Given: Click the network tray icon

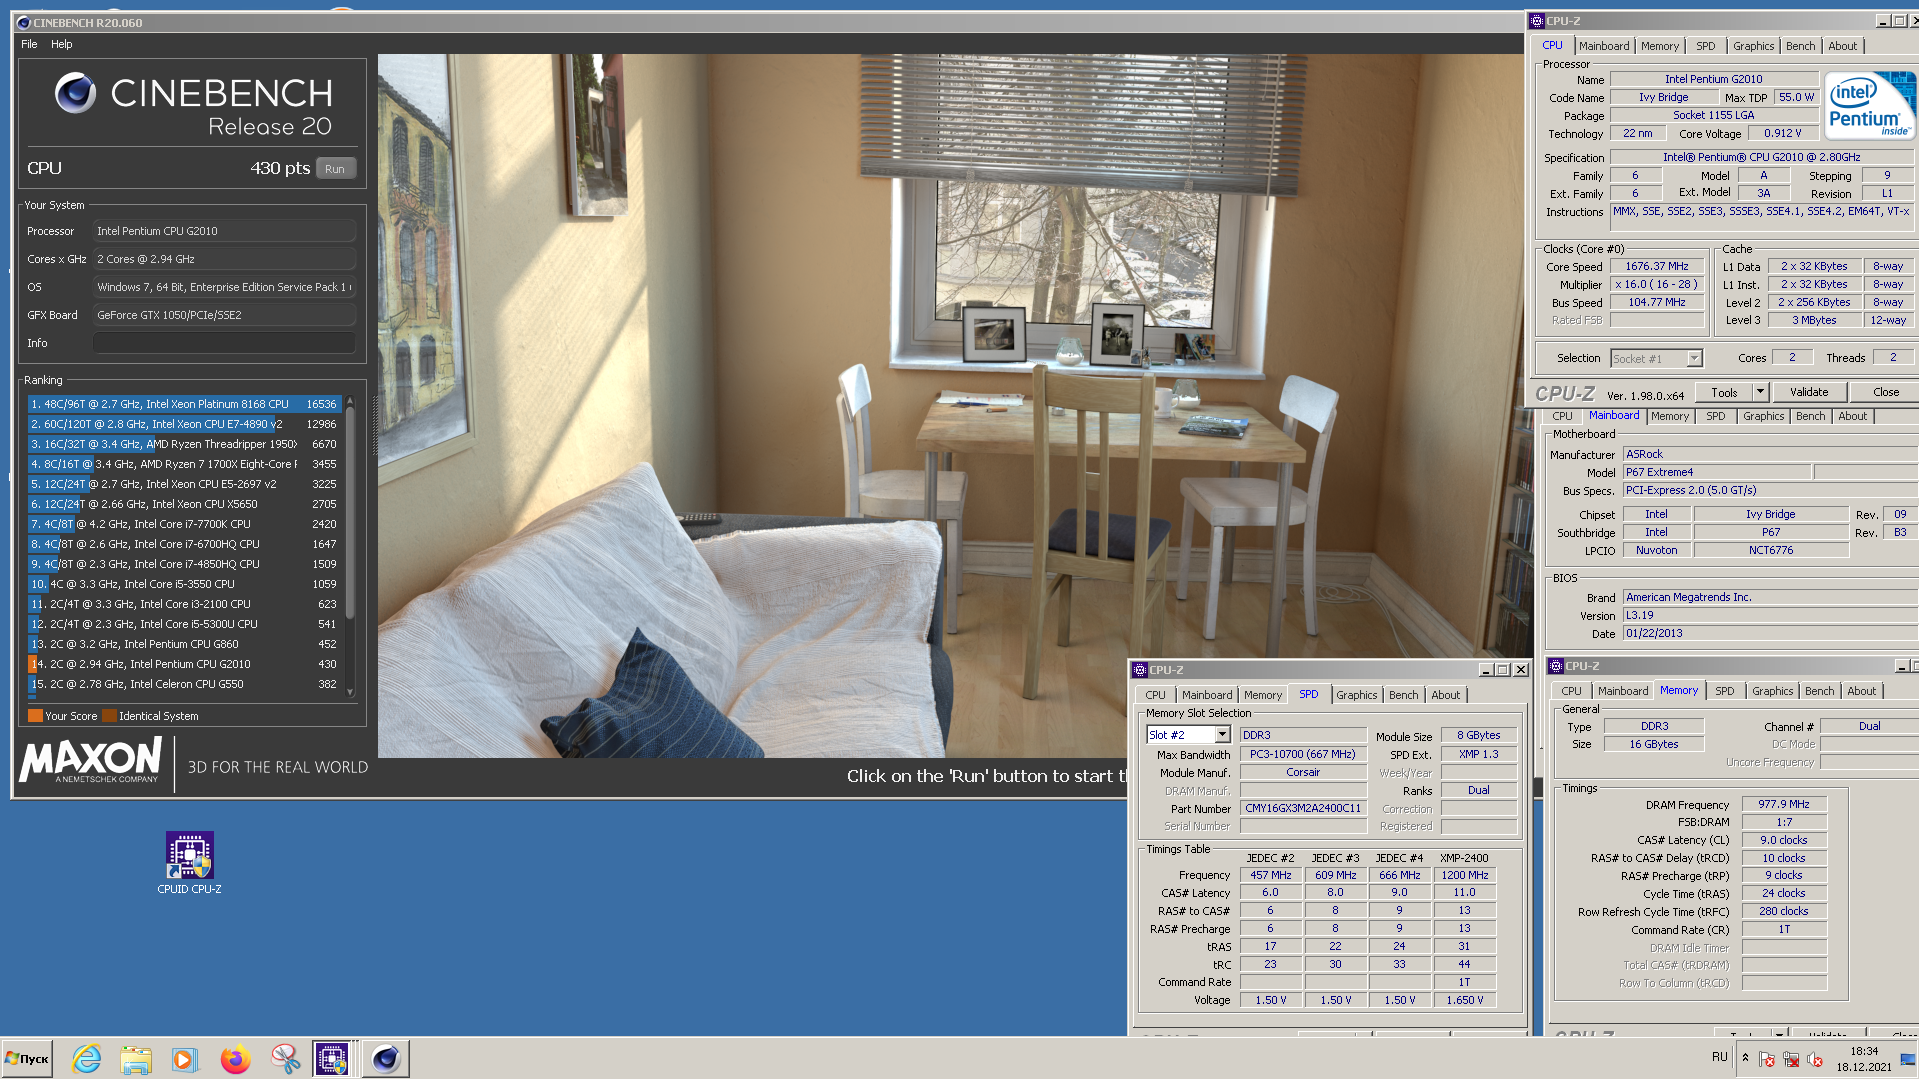Looking at the screenshot, I should tap(1791, 1059).
